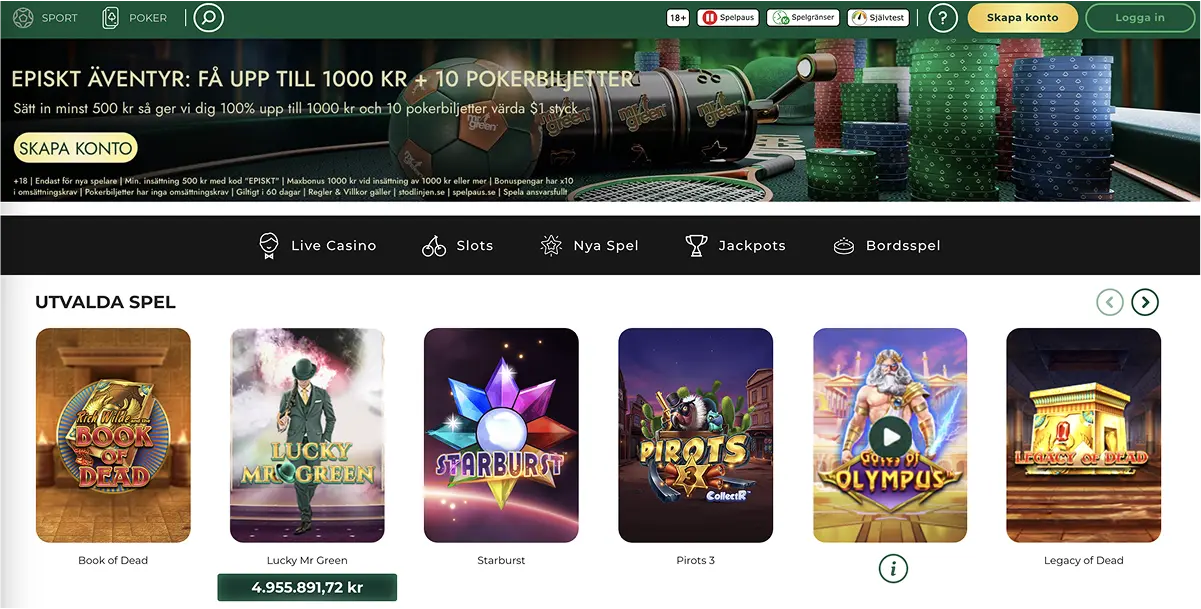Click the 18+ badge
The width and height of the screenshot is (1201, 609).
(x=677, y=17)
